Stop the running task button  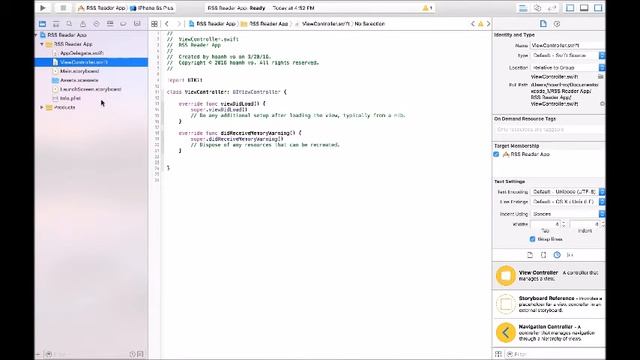click(x=63, y=8)
